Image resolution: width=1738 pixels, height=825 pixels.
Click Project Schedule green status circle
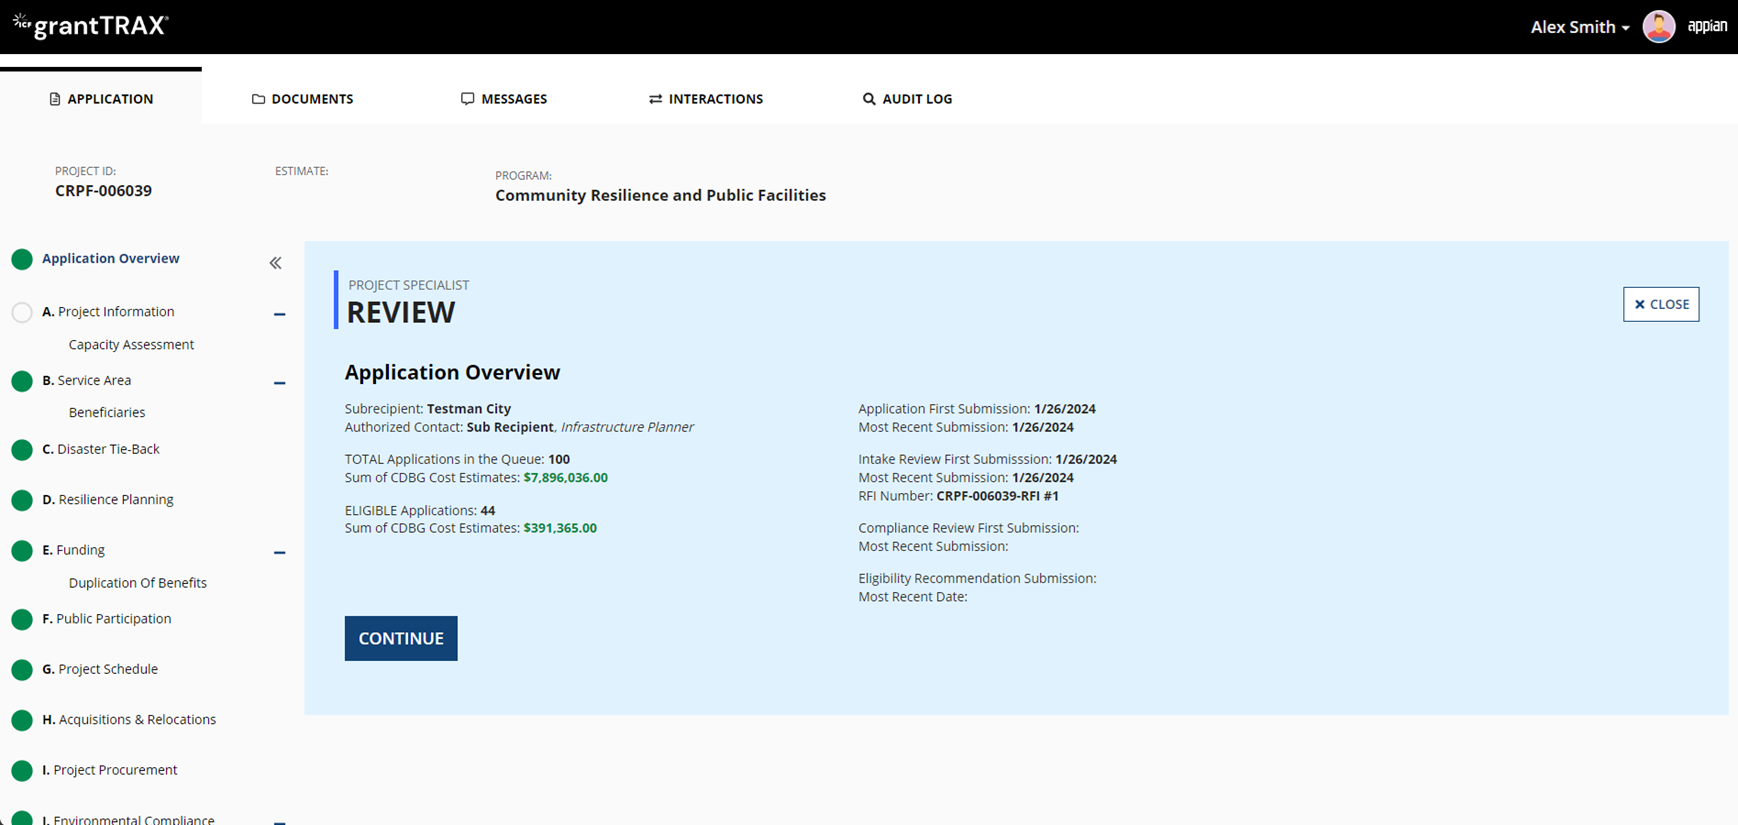click(22, 670)
